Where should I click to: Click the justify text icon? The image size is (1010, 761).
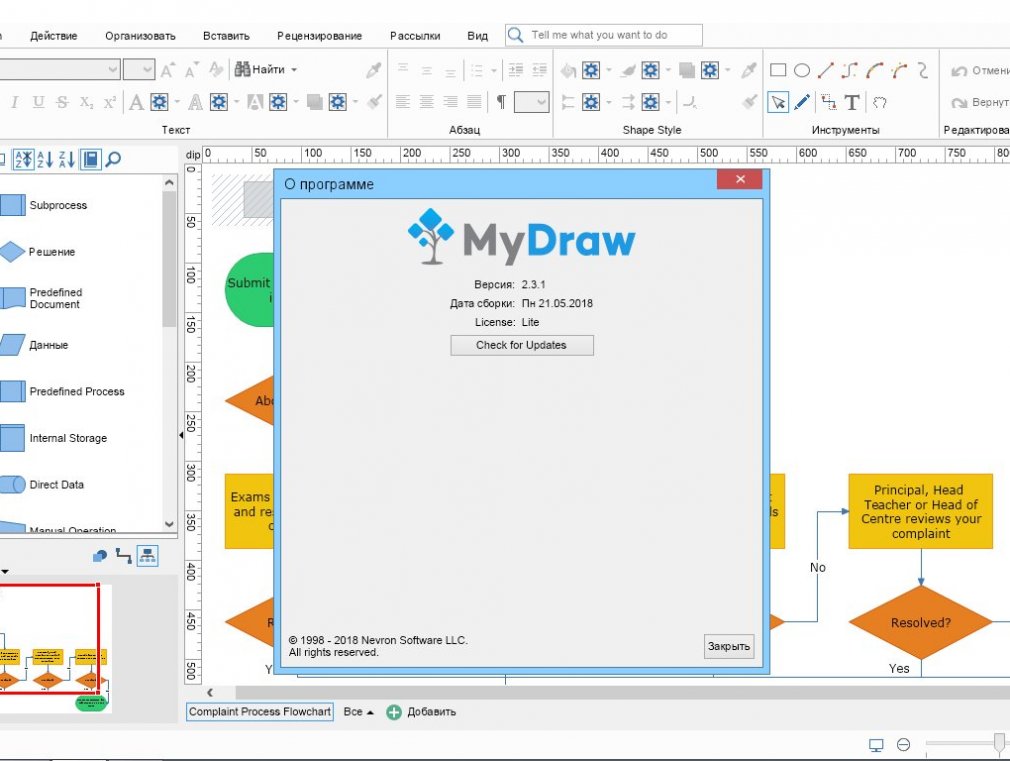pyautogui.click(x=474, y=101)
